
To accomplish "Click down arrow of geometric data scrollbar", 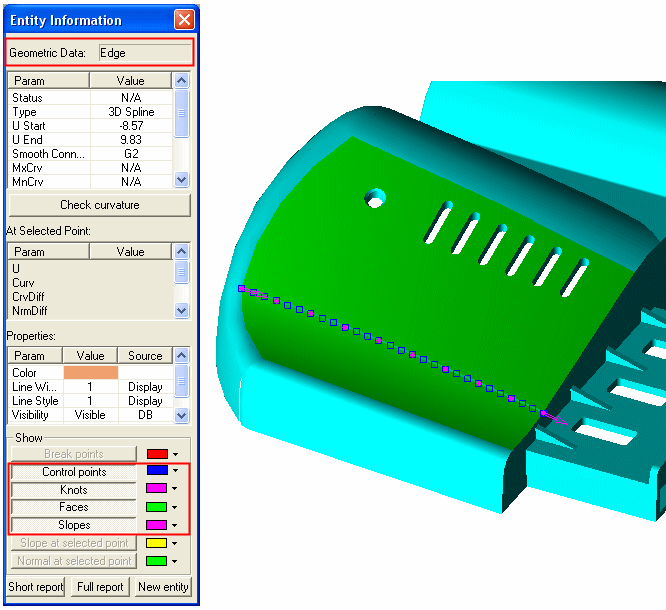I will (x=181, y=180).
